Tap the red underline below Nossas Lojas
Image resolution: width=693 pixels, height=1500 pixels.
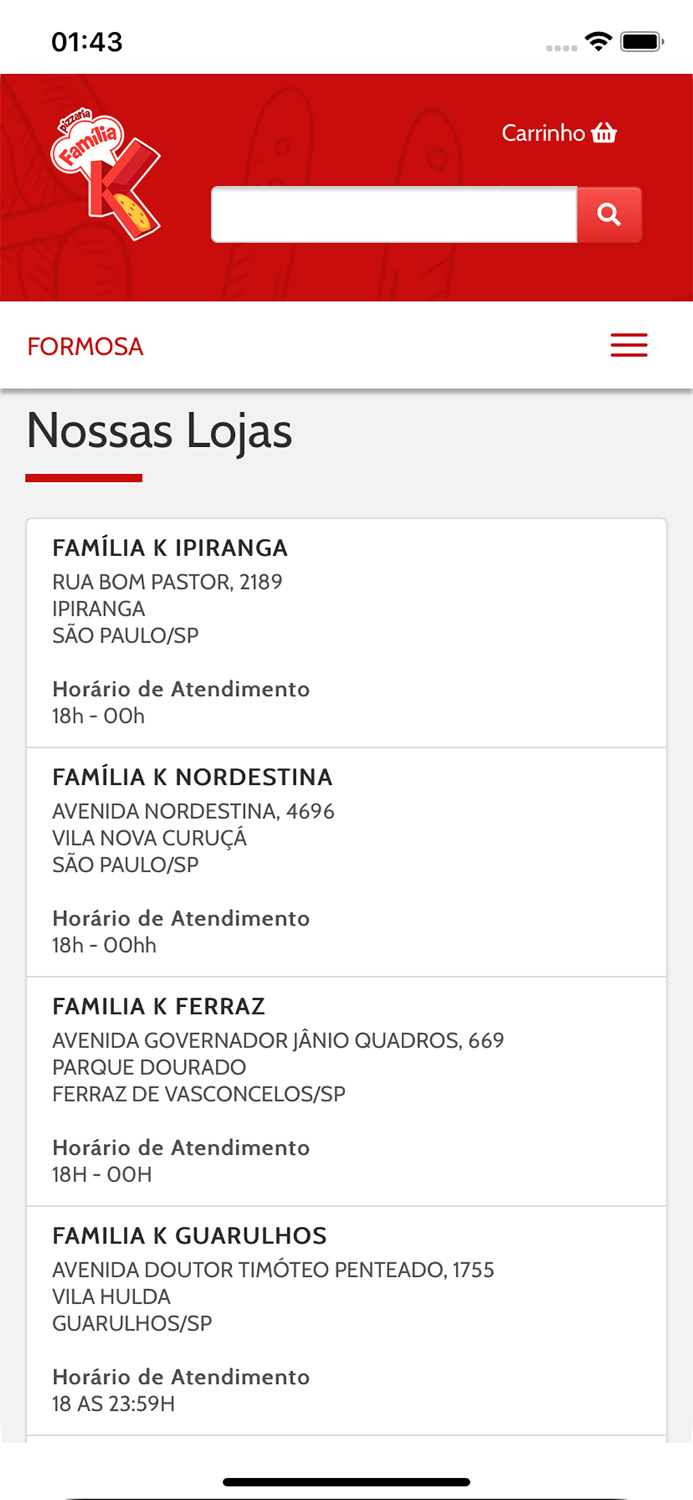tap(84, 479)
